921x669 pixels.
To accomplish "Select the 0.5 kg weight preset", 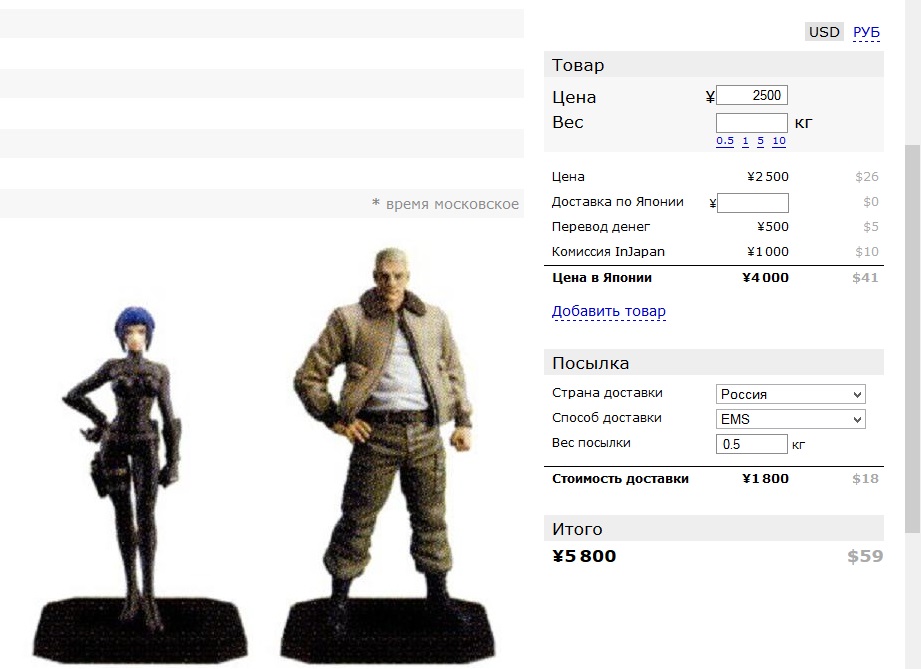I will point(725,141).
